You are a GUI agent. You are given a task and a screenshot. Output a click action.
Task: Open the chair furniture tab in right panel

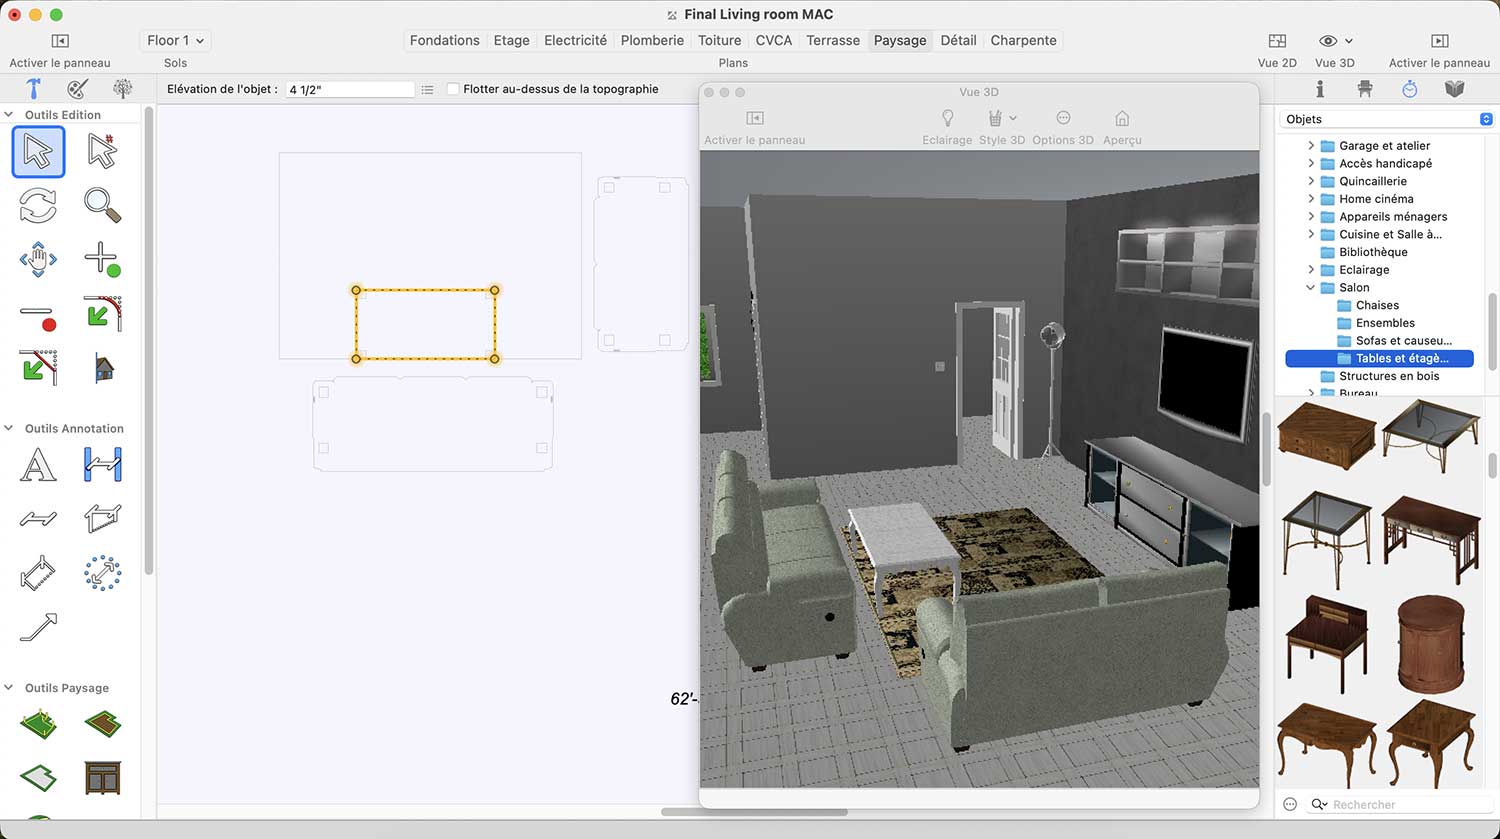pyautogui.click(x=1365, y=89)
